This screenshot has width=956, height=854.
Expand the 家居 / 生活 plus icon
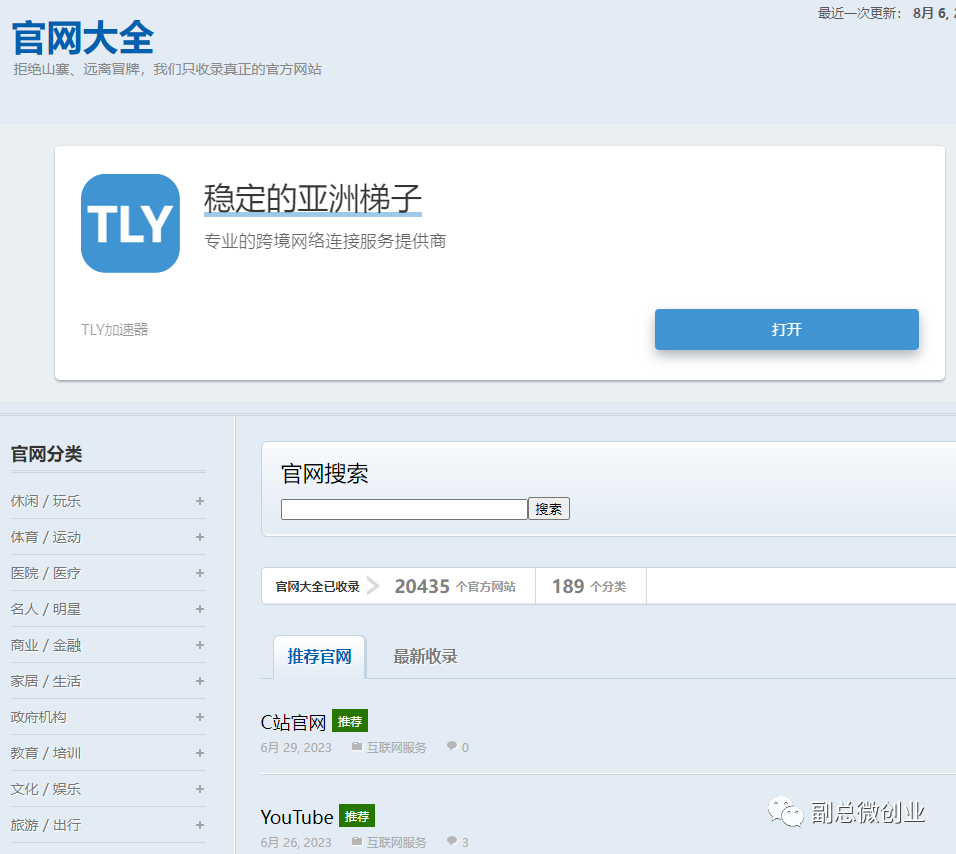tap(199, 681)
